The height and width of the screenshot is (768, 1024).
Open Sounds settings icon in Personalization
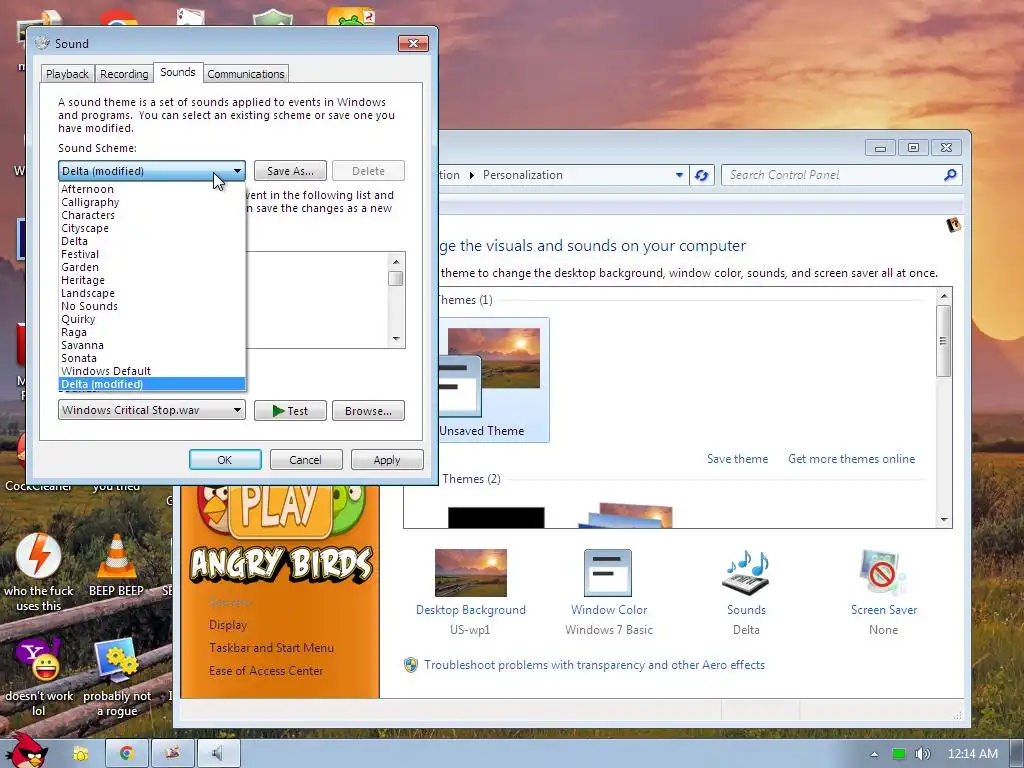coord(746,592)
